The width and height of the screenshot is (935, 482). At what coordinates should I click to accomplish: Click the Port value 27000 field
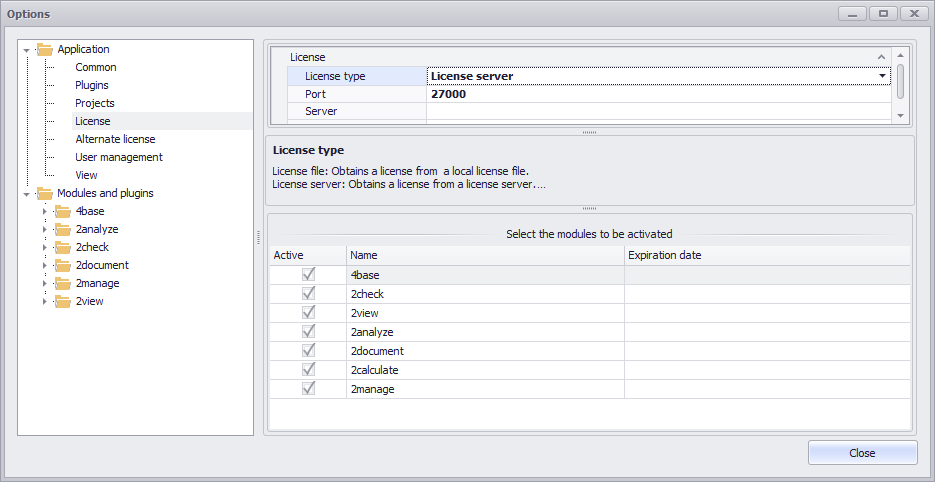[658, 94]
